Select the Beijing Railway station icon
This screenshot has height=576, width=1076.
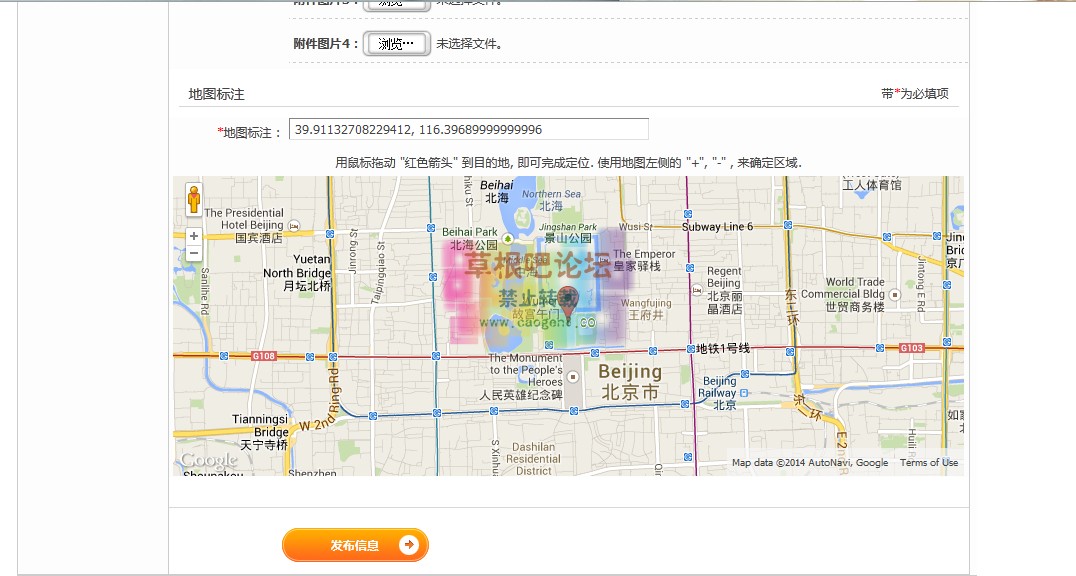coord(743,392)
